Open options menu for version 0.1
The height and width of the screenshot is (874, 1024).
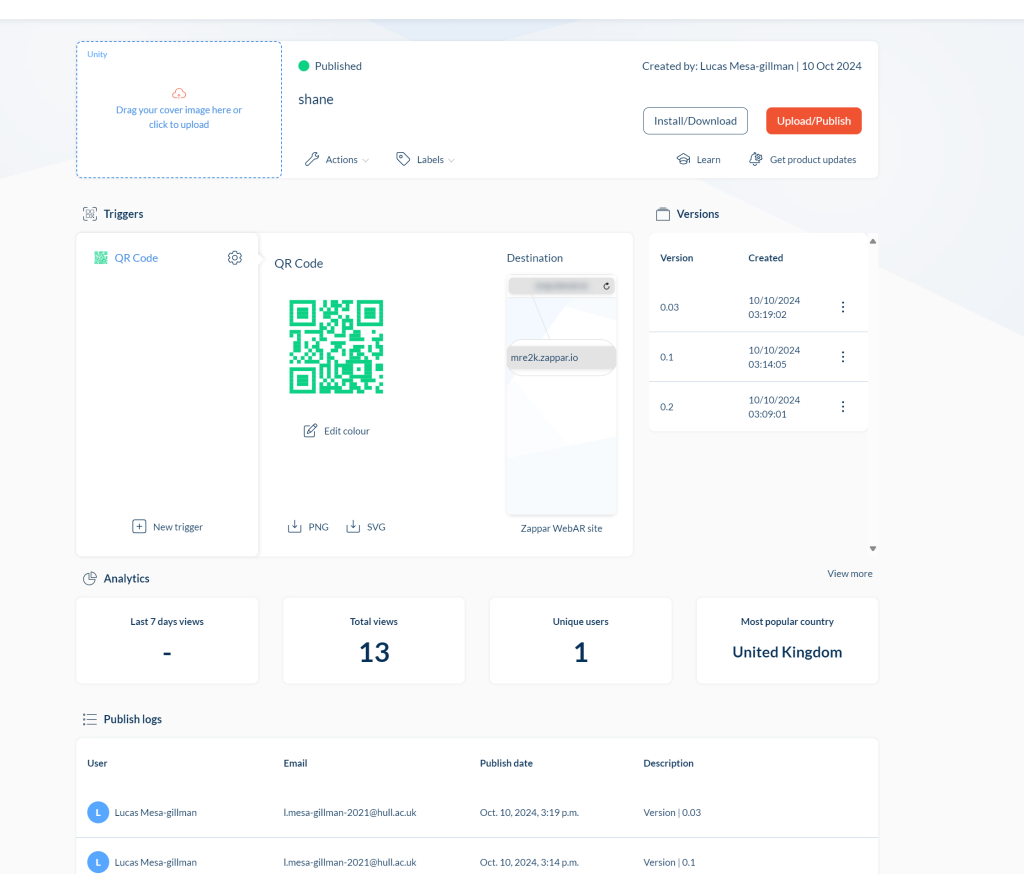click(x=843, y=357)
